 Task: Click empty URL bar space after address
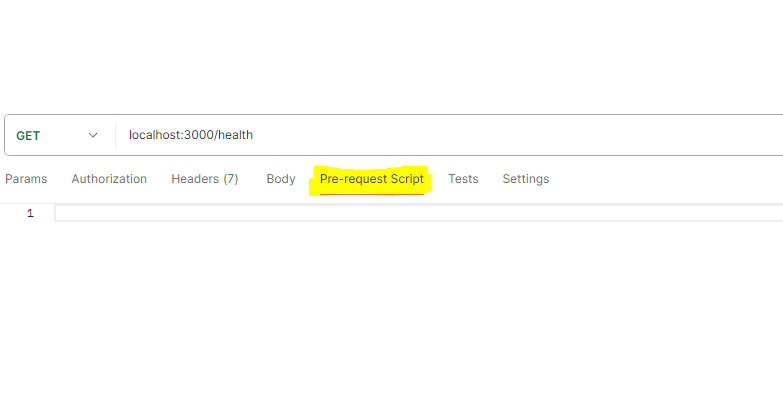tap(514, 135)
